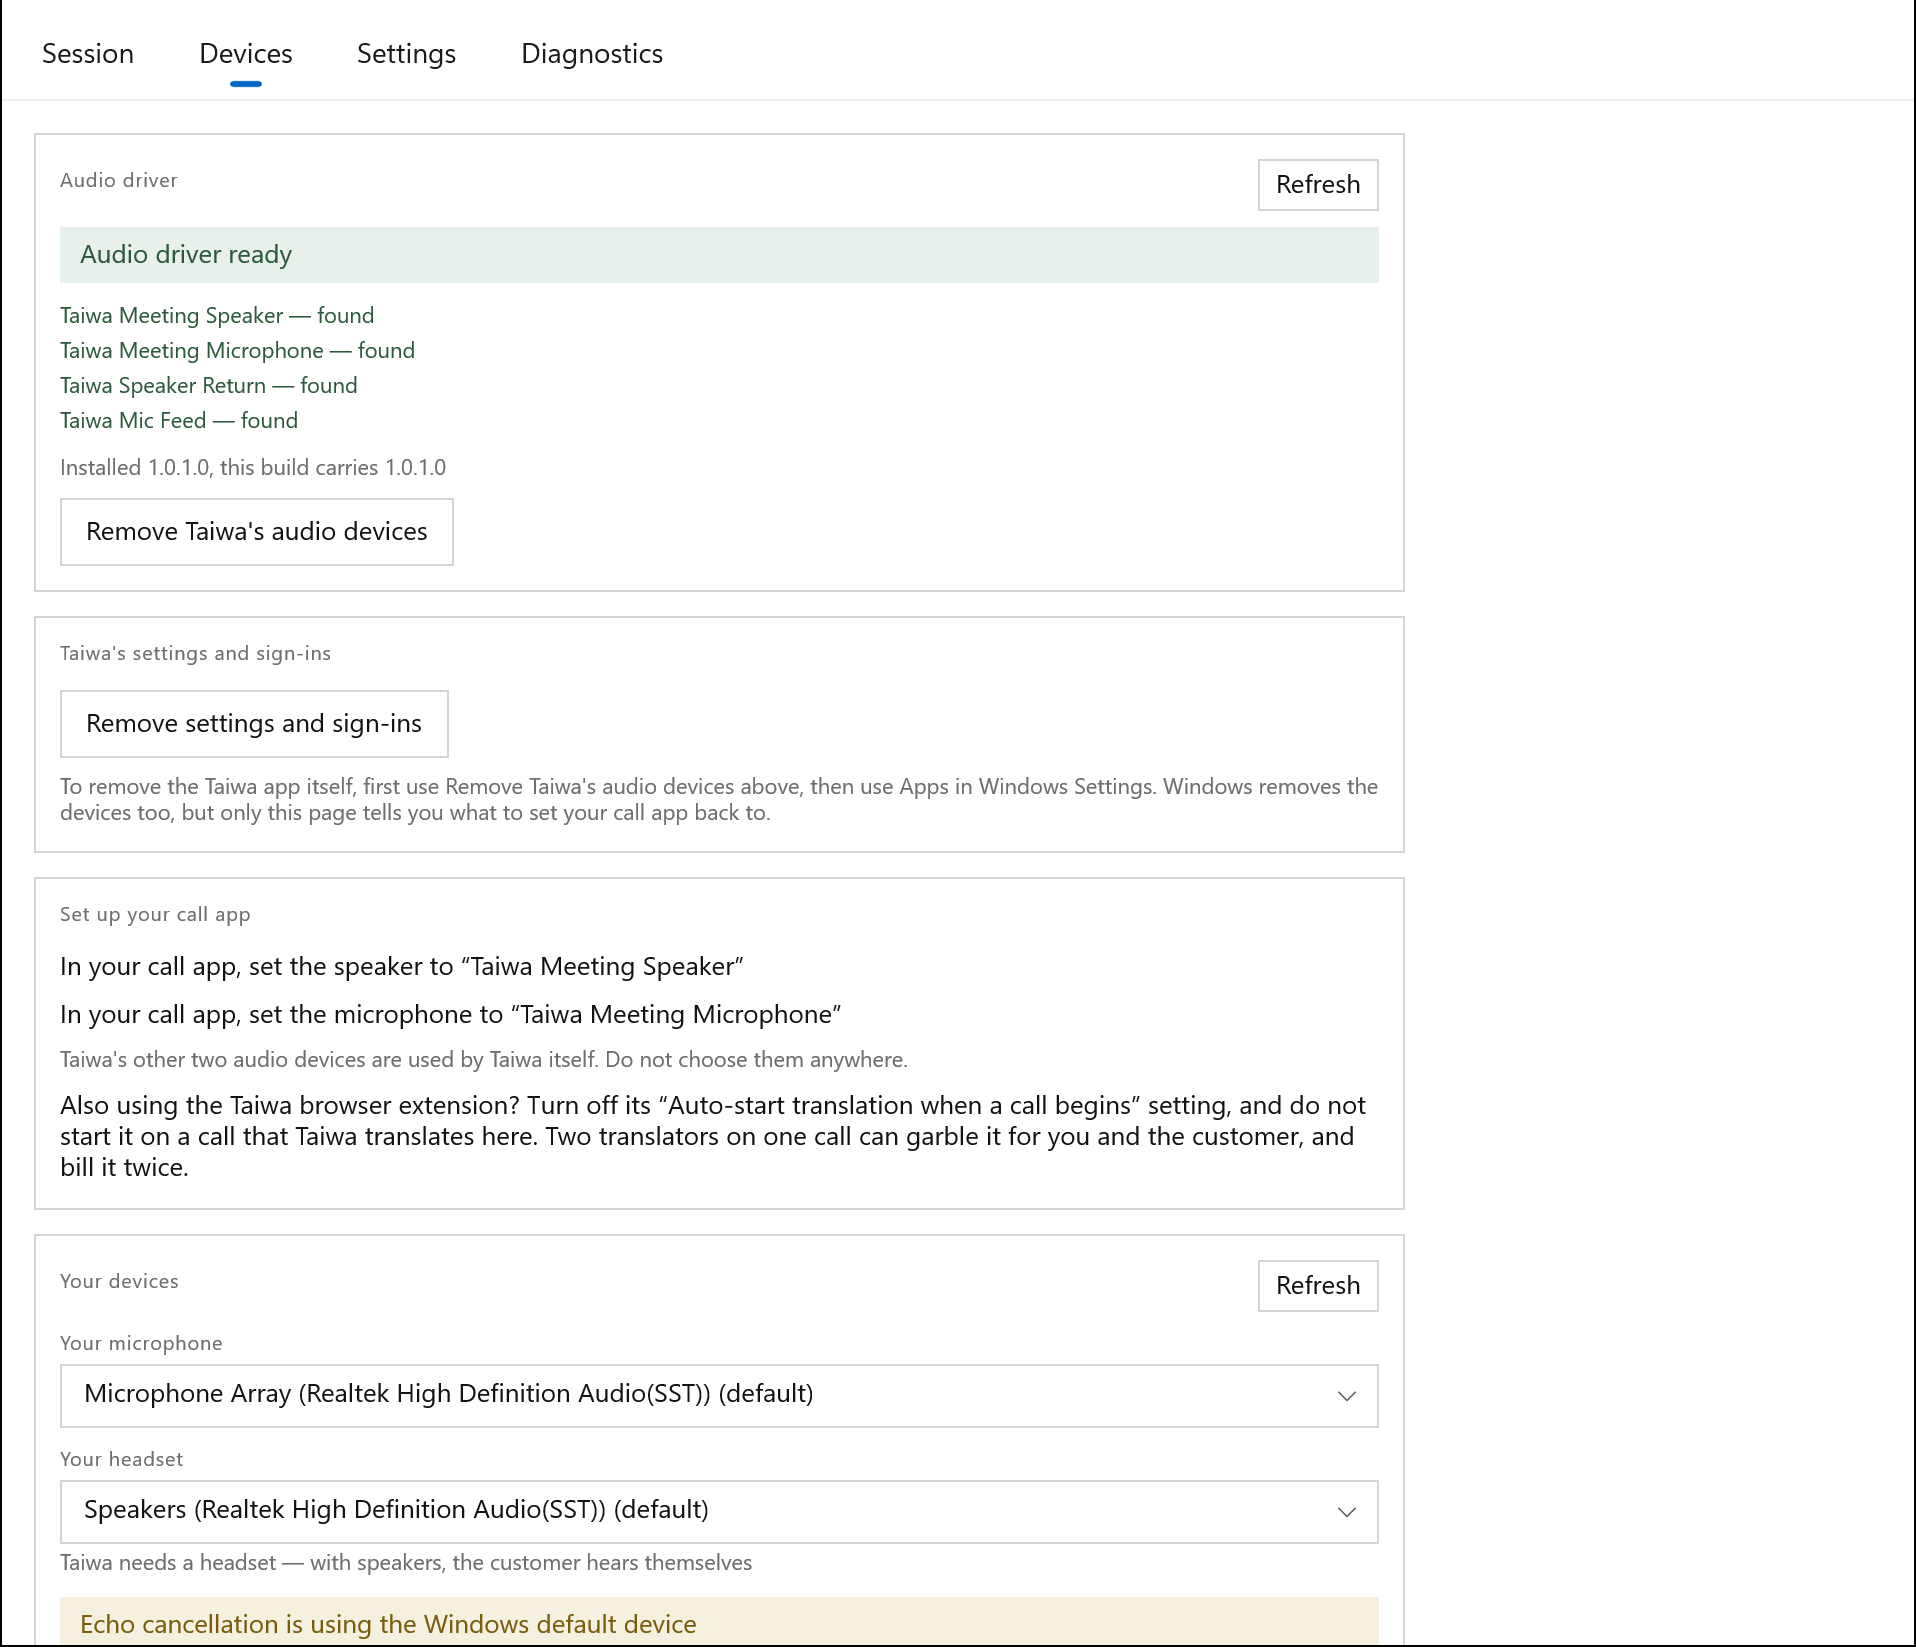This screenshot has height=1647, width=1916.
Task: Click the Set up your call app heading
Action: 155,915
